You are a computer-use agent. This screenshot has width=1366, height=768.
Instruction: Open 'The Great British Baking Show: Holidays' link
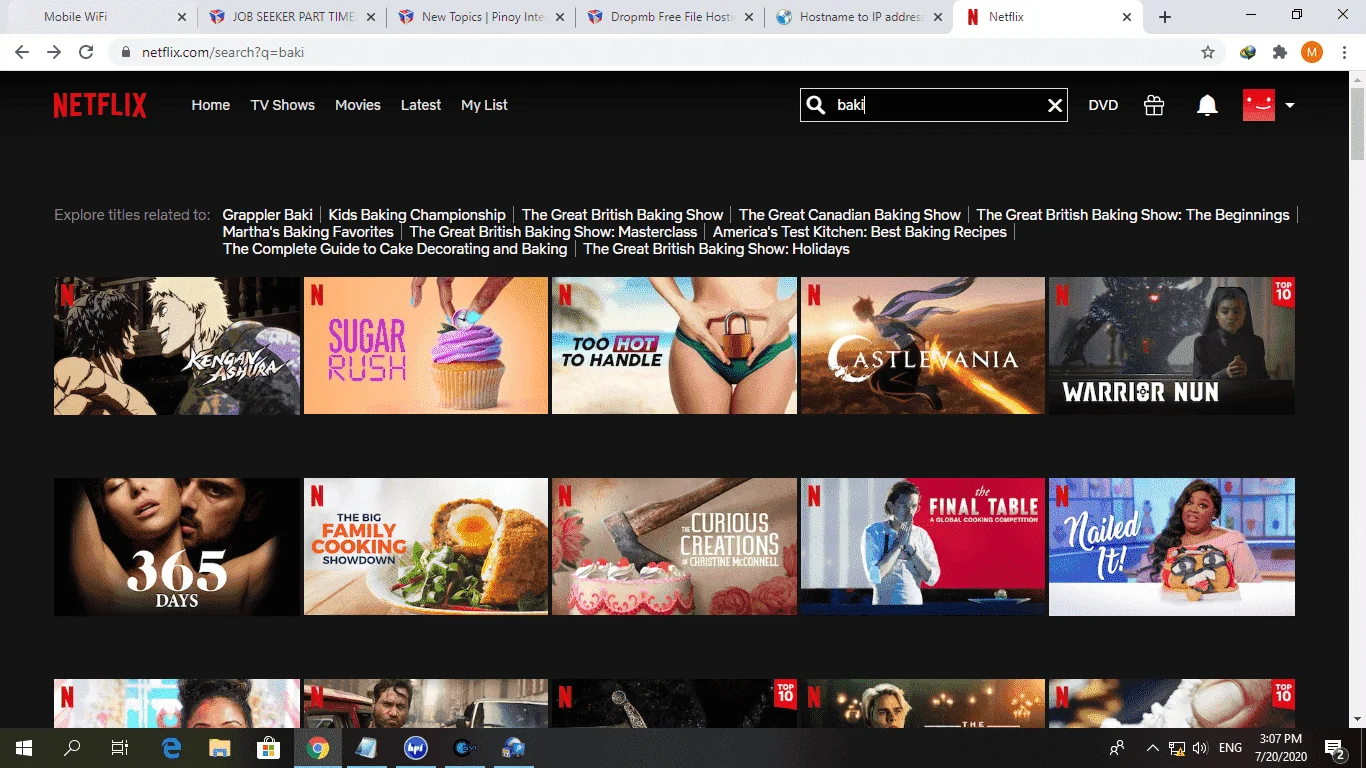717,249
